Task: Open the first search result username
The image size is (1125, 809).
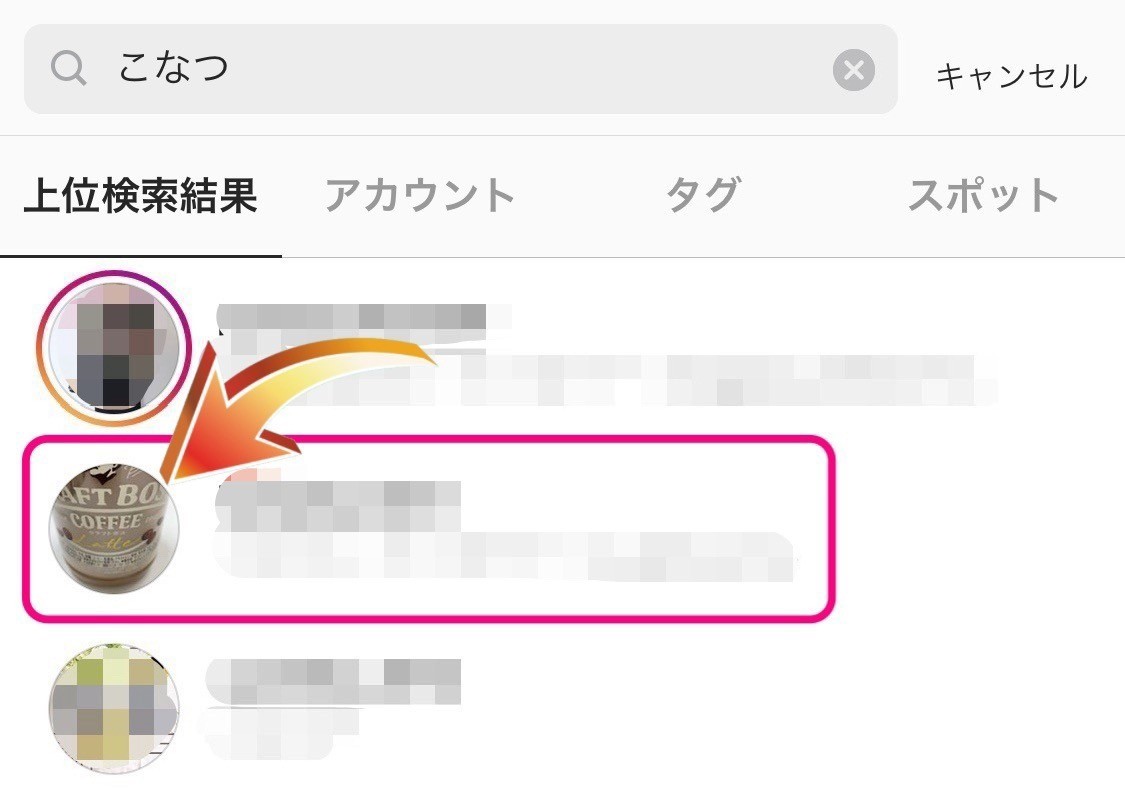Action: point(362,317)
